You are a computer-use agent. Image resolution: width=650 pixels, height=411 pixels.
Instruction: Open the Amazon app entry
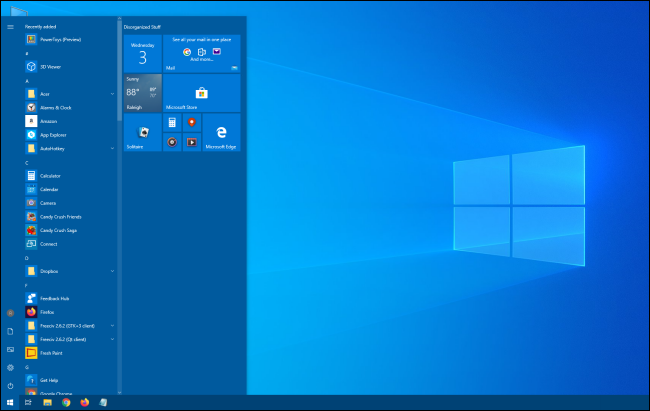[x=48, y=121]
